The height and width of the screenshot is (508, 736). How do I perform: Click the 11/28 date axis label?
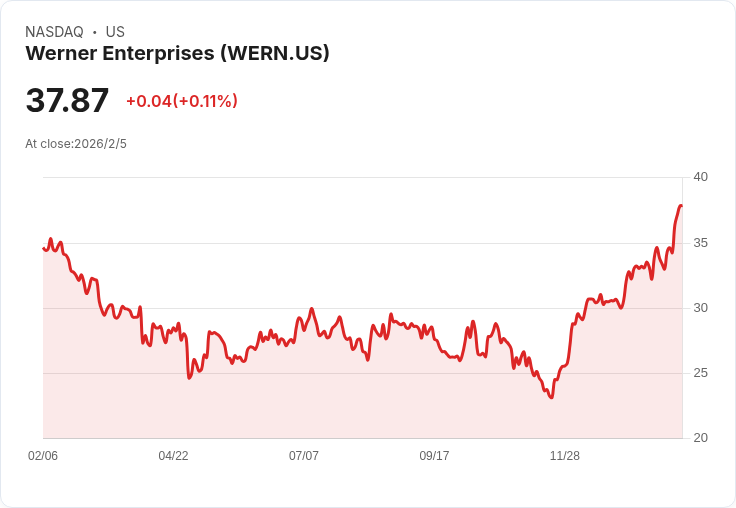tap(565, 455)
